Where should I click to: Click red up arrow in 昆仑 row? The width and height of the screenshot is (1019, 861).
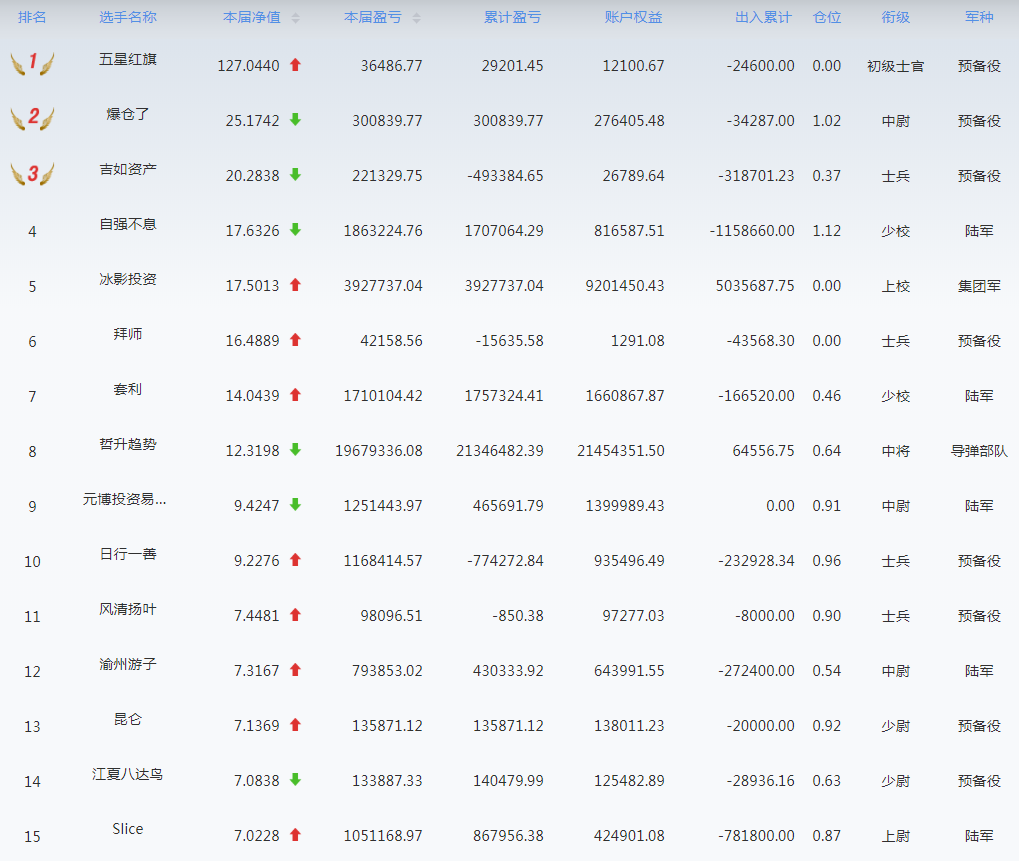296,725
